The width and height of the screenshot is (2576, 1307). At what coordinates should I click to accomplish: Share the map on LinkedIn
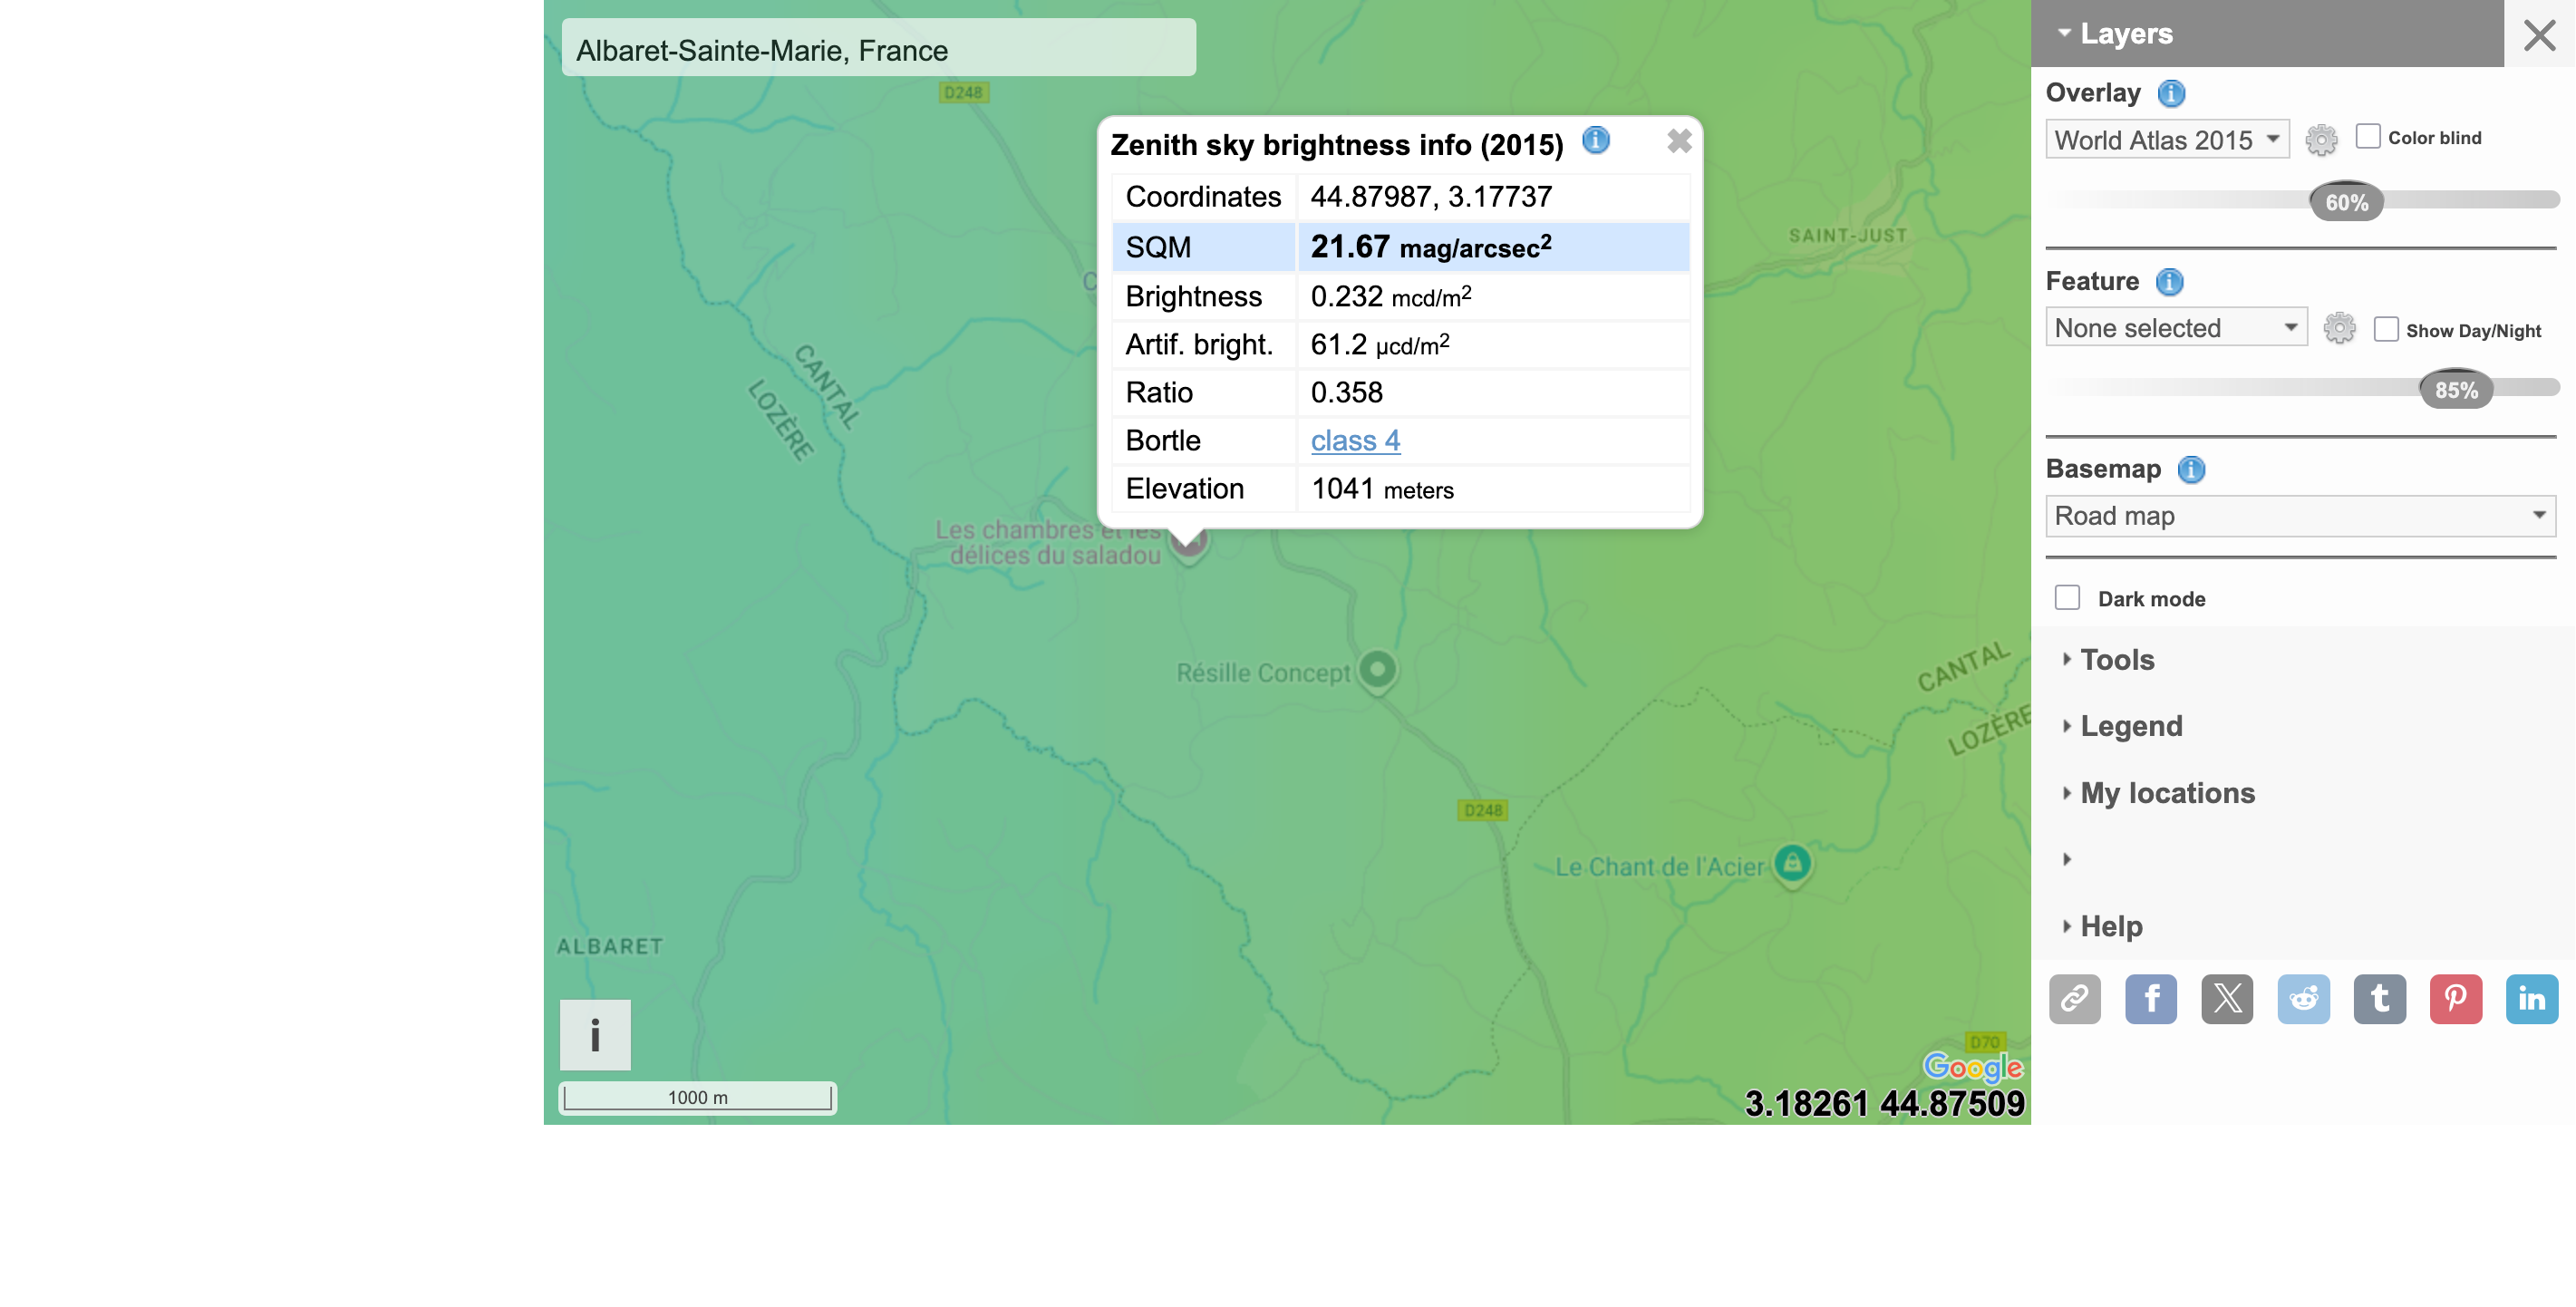(x=2531, y=999)
